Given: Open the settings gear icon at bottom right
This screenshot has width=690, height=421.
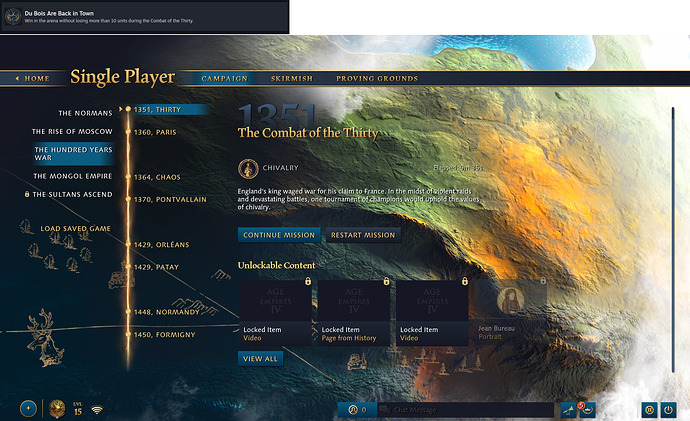Looking at the screenshot, I should (648, 409).
